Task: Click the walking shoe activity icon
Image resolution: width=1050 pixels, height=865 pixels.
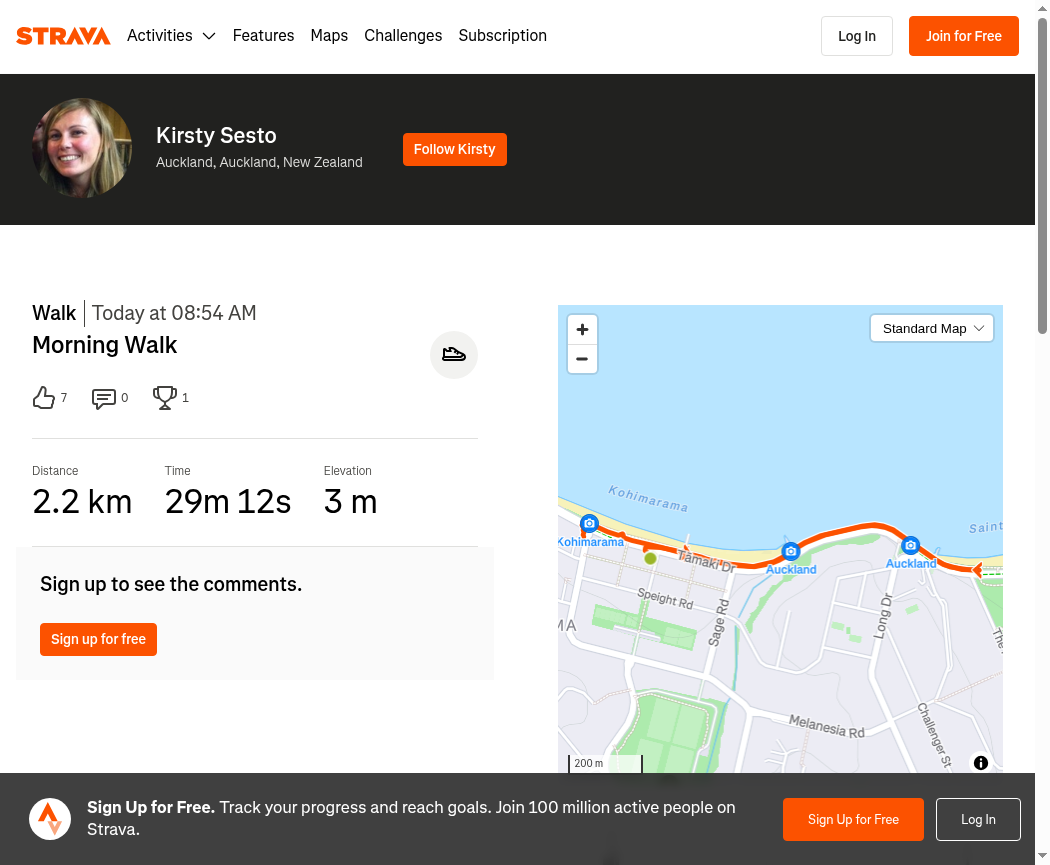Action: coord(453,354)
